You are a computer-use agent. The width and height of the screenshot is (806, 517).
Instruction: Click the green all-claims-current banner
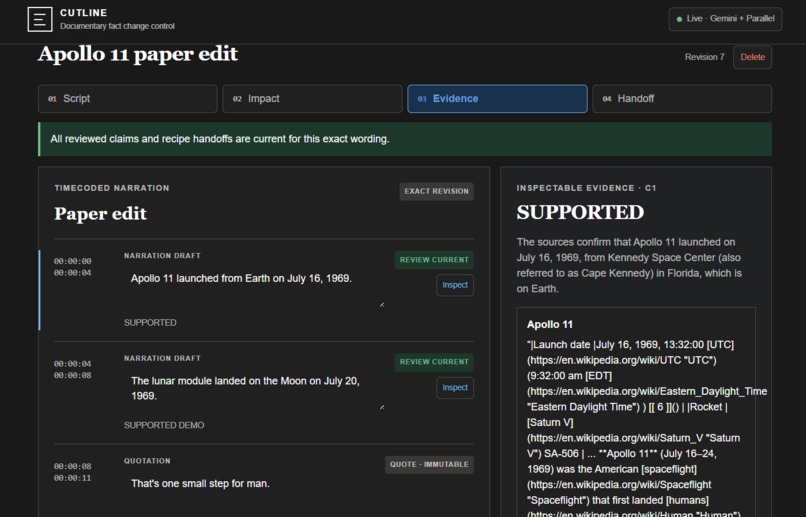point(405,139)
